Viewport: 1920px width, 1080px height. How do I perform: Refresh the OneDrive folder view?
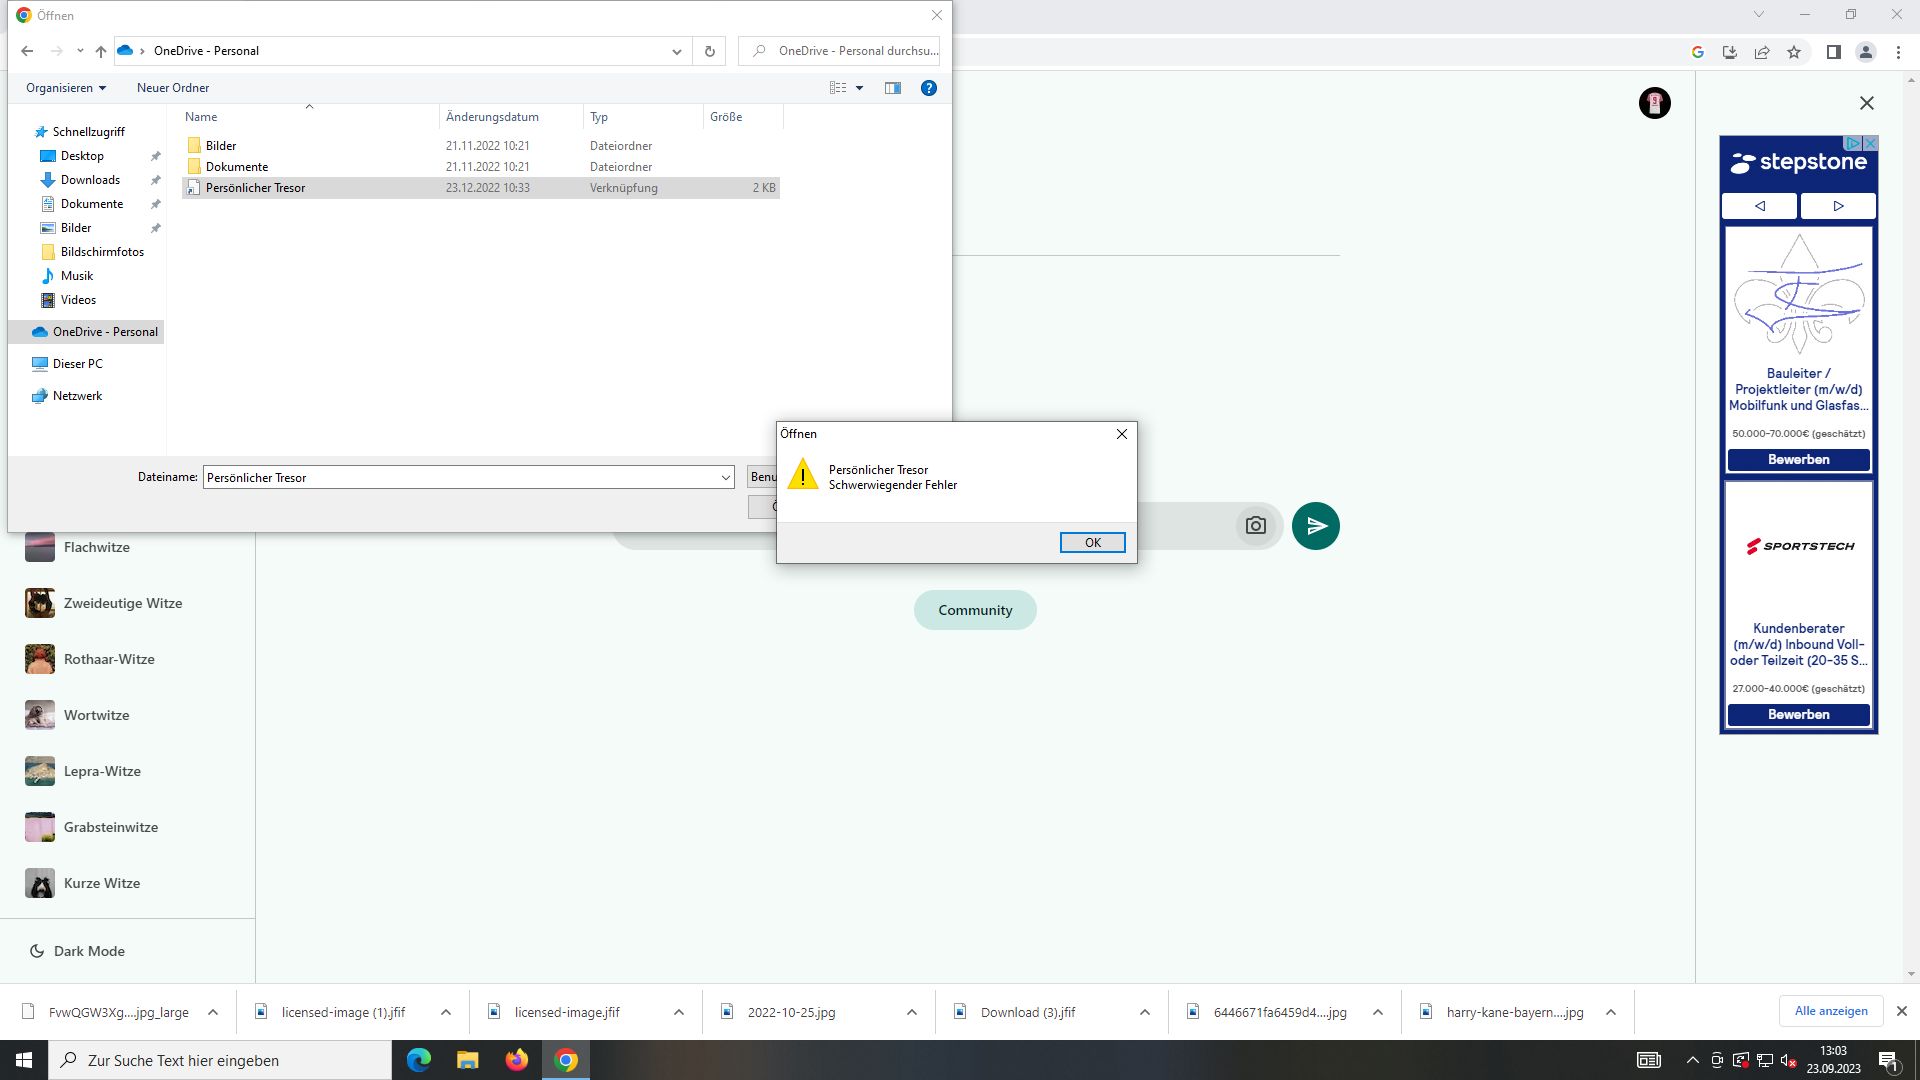pos(710,51)
